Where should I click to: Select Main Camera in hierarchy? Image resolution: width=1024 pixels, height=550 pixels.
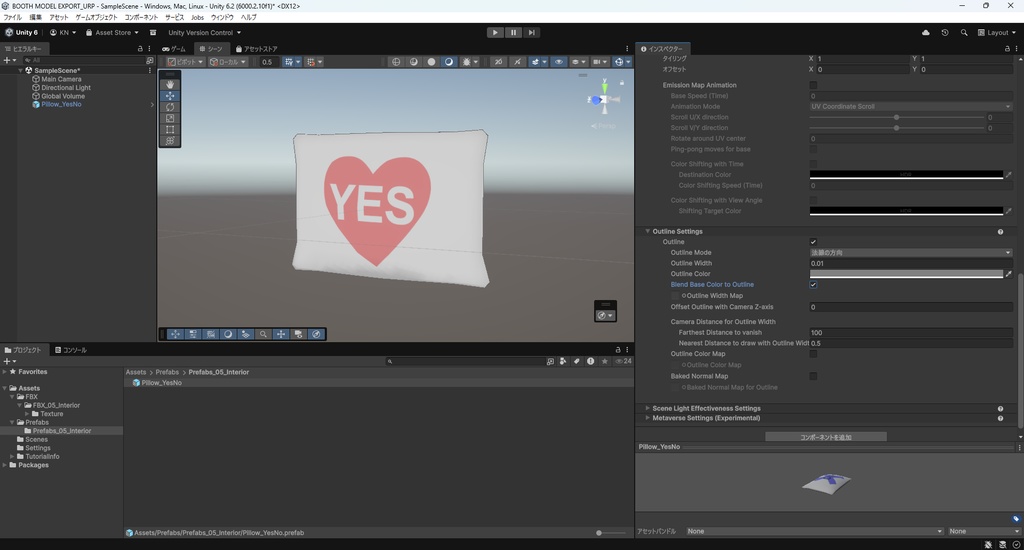tap(61, 79)
